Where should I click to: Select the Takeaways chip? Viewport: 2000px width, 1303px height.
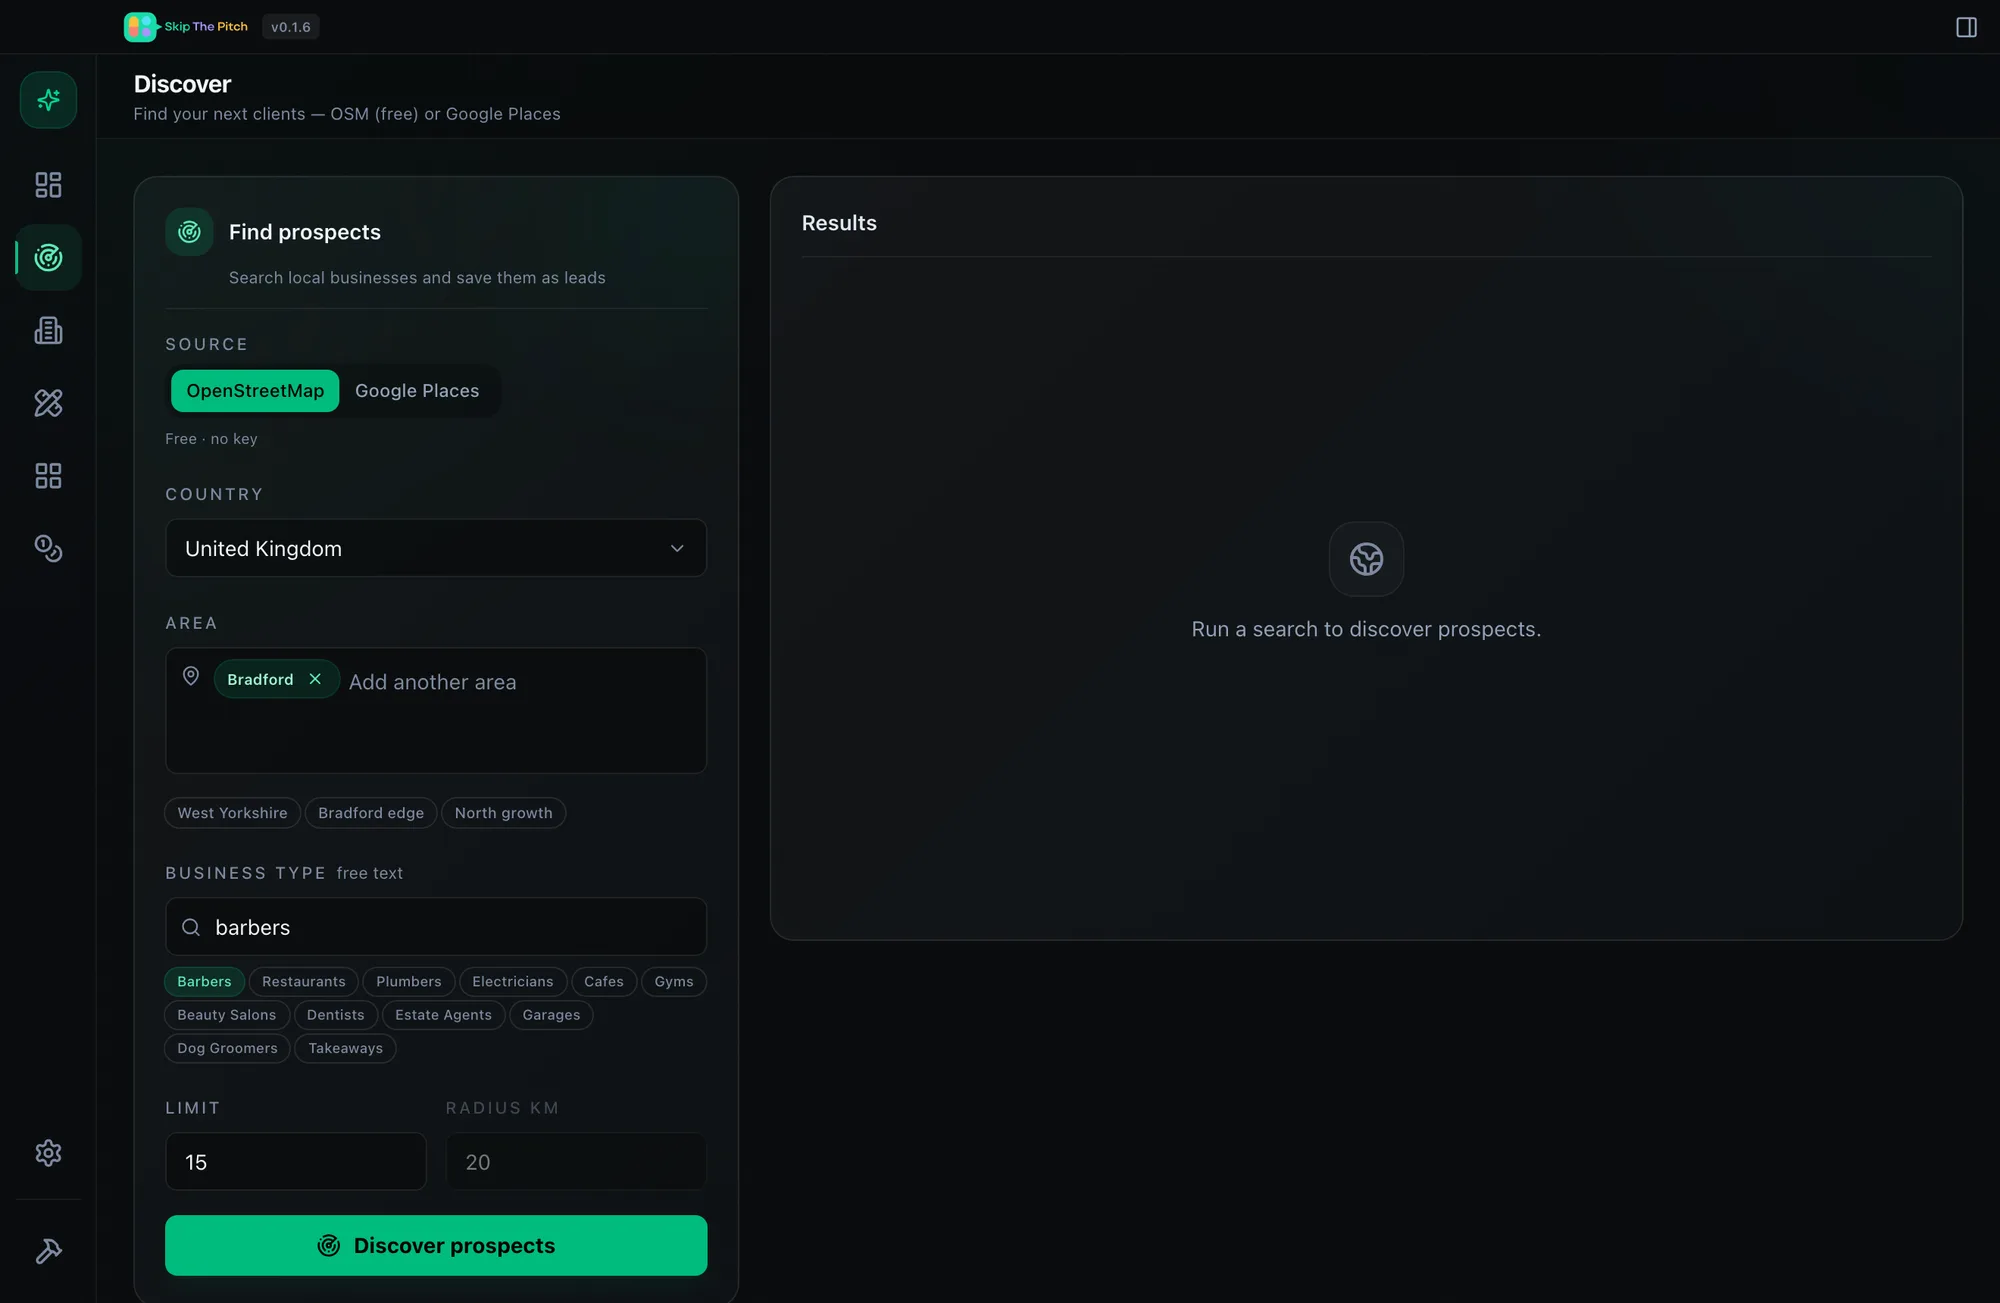click(x=346, y=1048)
